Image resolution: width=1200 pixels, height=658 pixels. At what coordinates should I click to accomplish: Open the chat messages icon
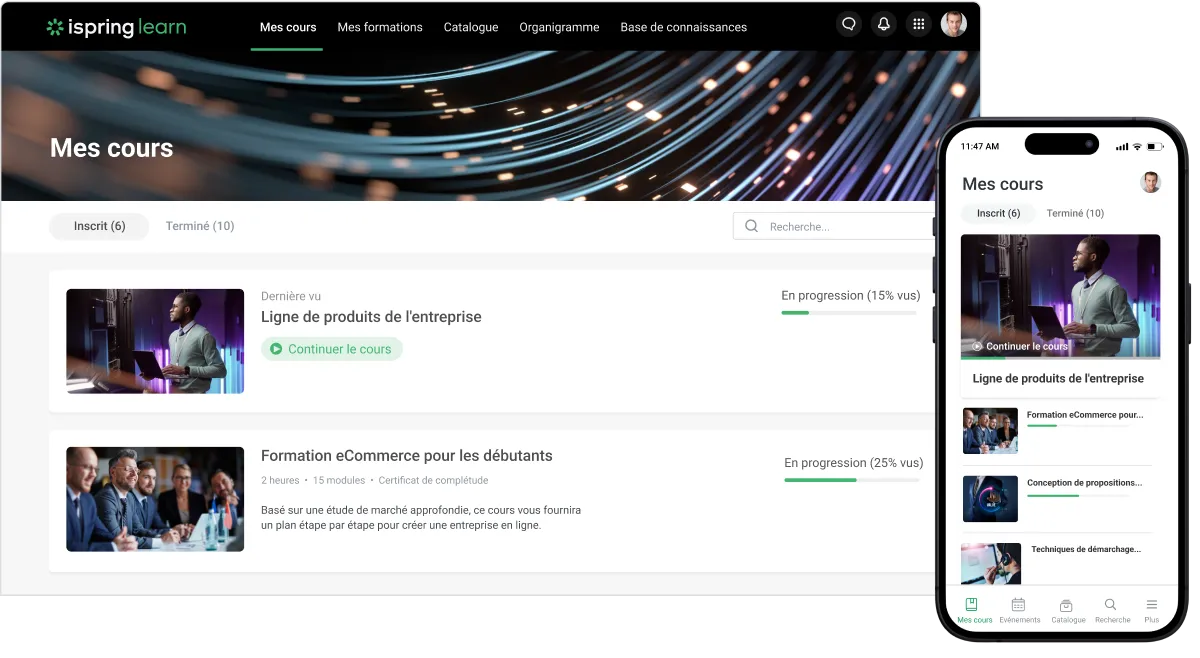[x=849, y=24]
